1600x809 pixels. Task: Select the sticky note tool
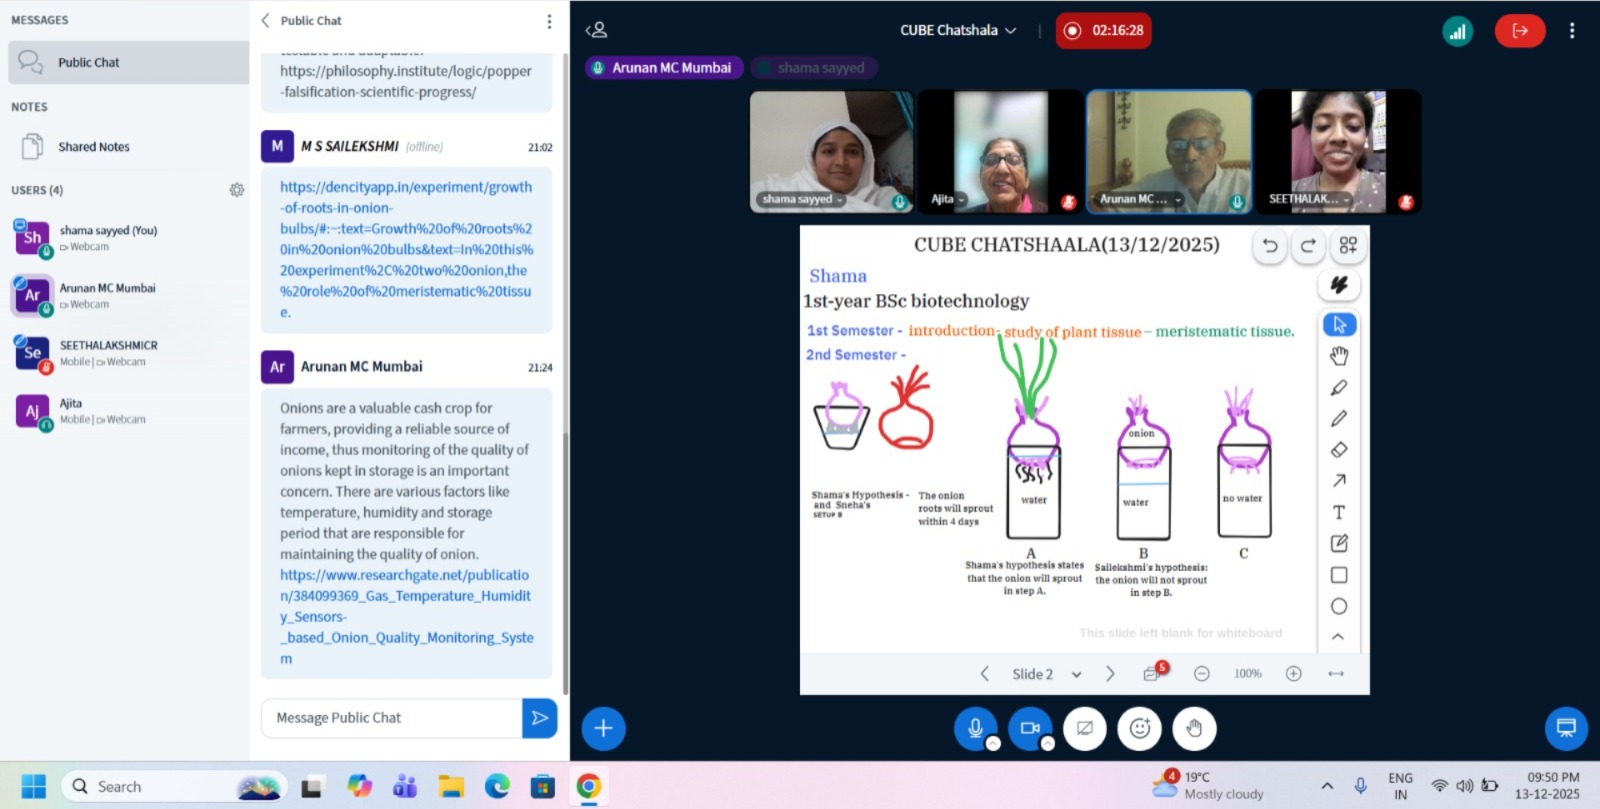coord(1339,543)
